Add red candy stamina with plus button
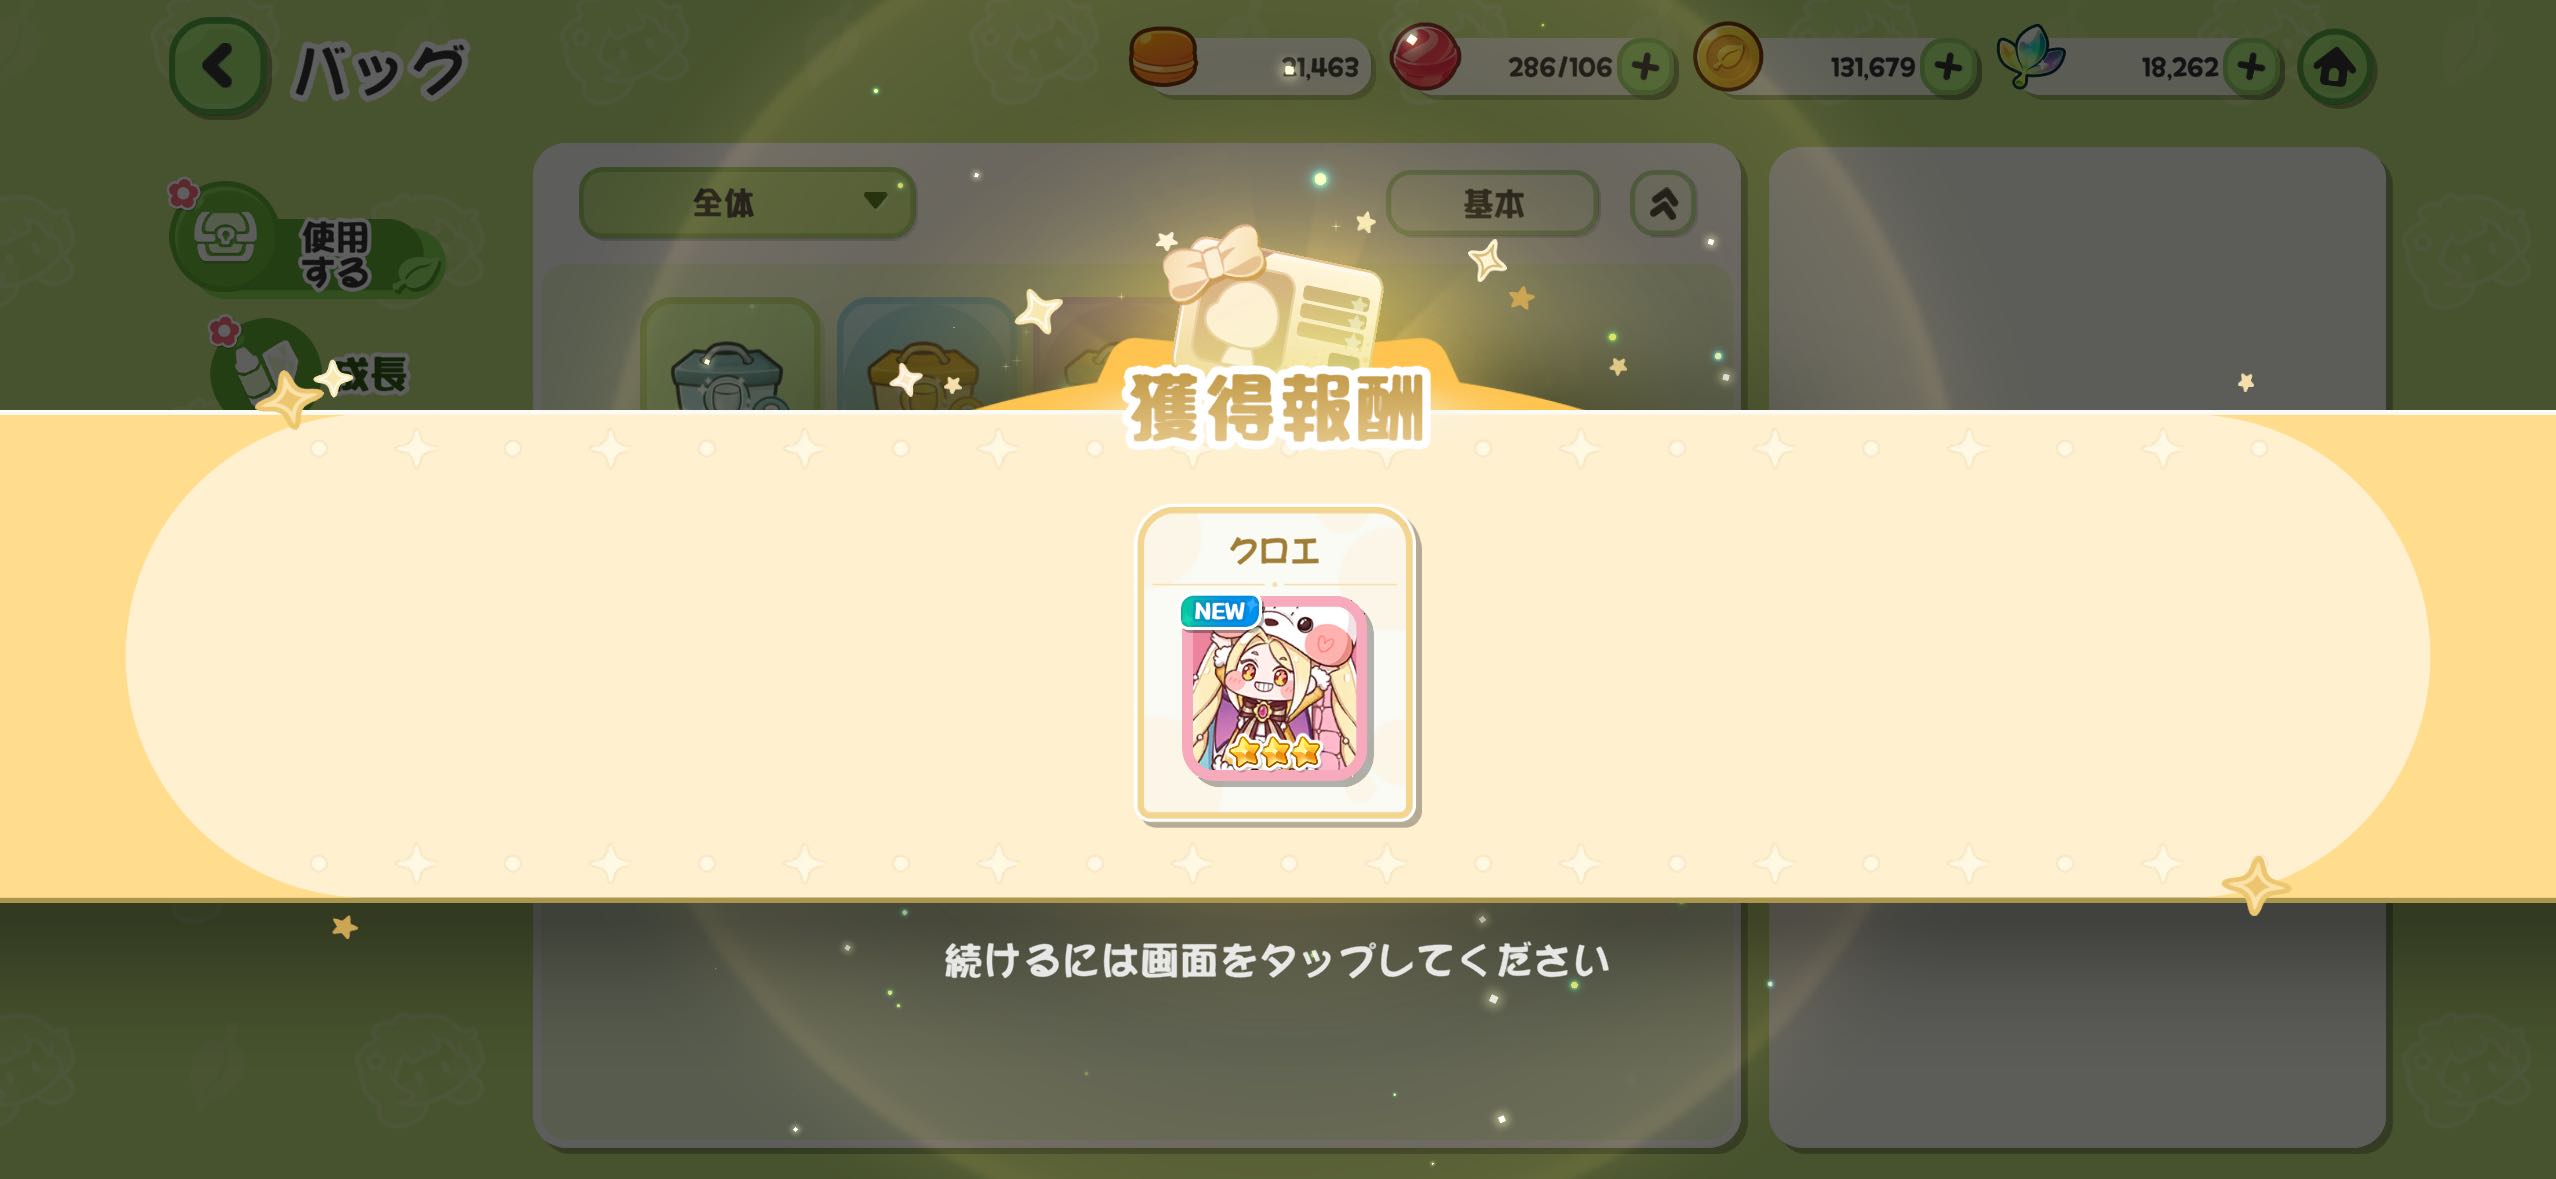Image resolution: width=2556 pixels, height=1179 pixels. click(x=1645, y=67)
